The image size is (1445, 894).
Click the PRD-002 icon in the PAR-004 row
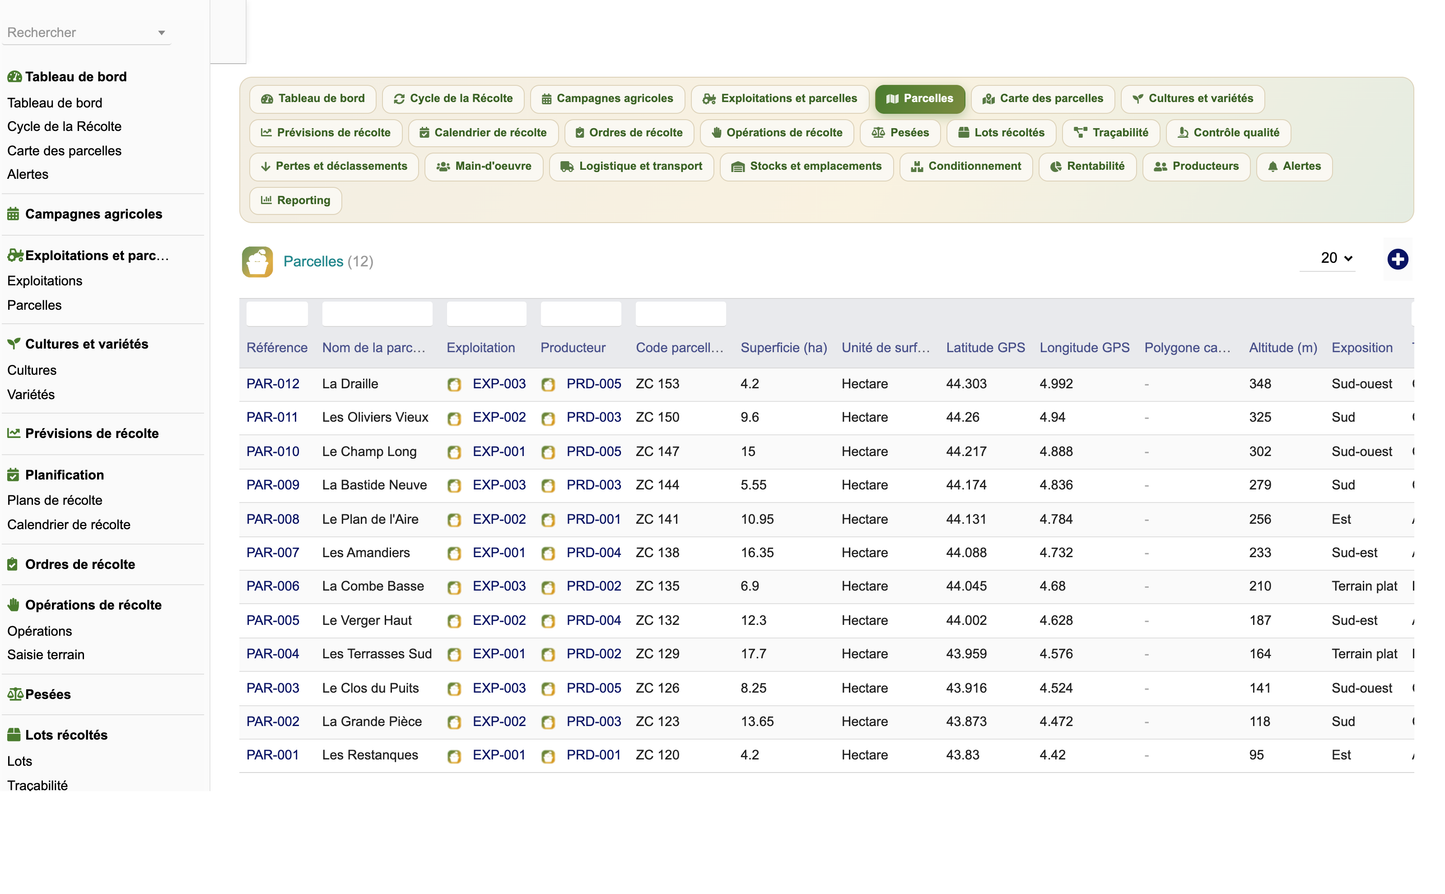[x=548, y=655]
